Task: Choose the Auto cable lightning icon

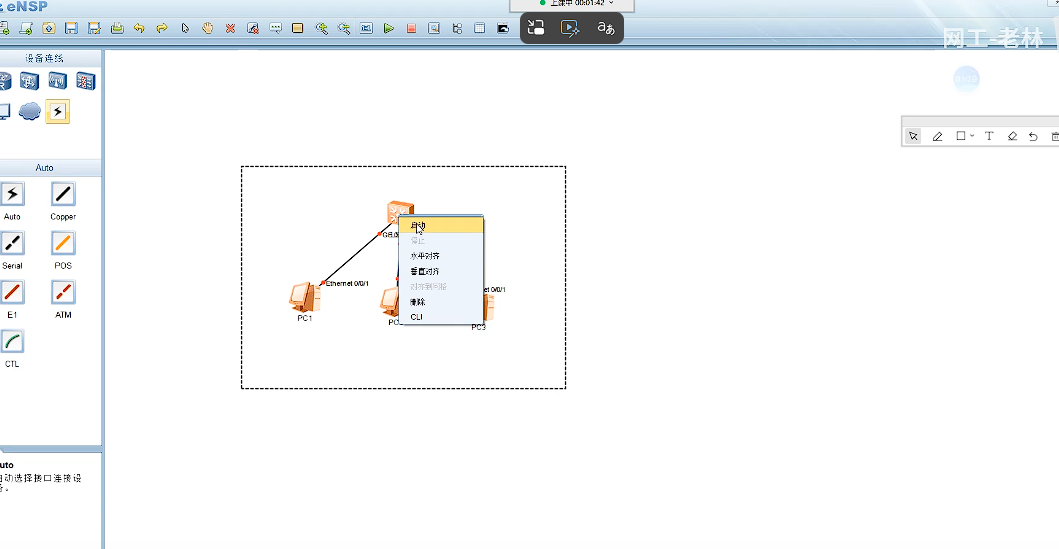Action: [12, 194]
